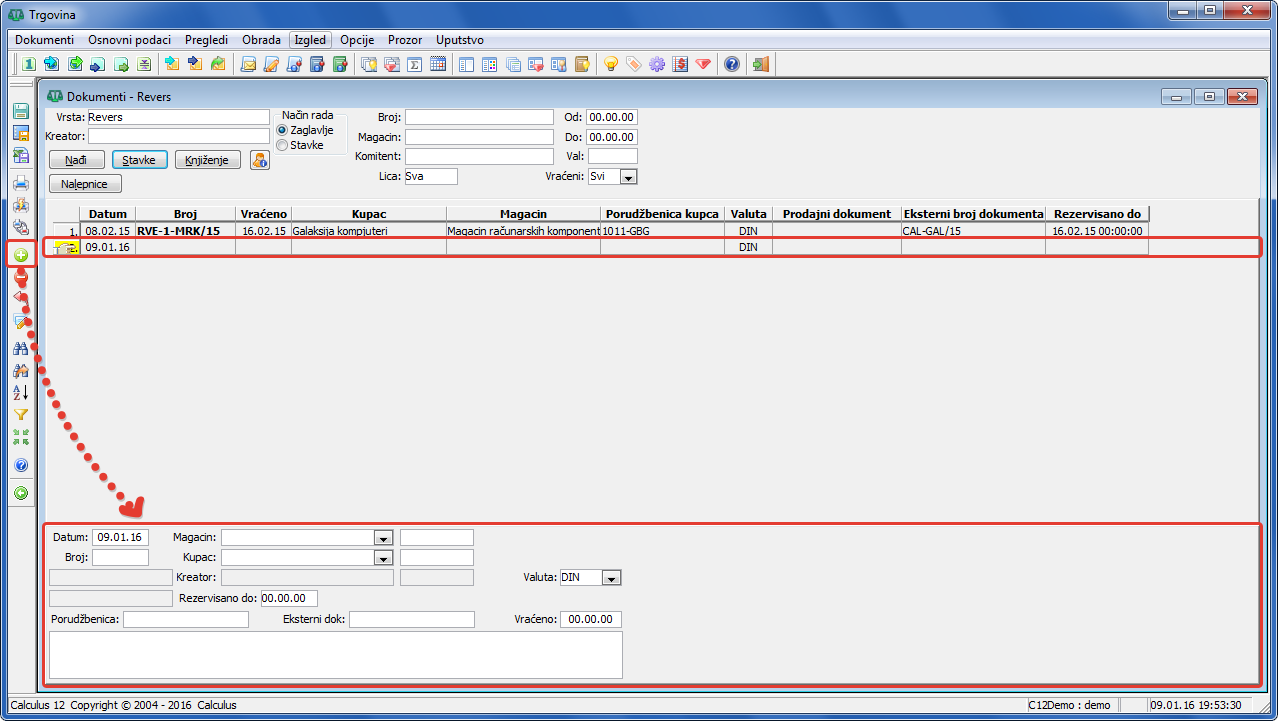
Task: Click the red minus delete-record icon
Action: [x=20, y=277]
